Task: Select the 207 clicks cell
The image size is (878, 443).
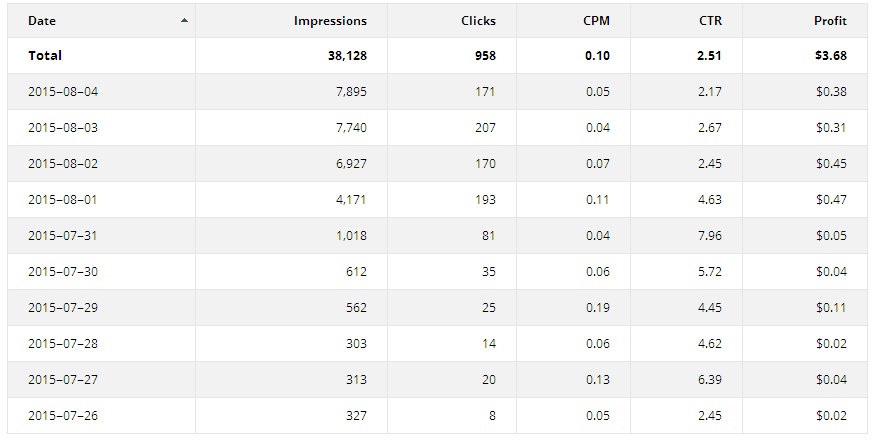Action: (x=485, y=128)
